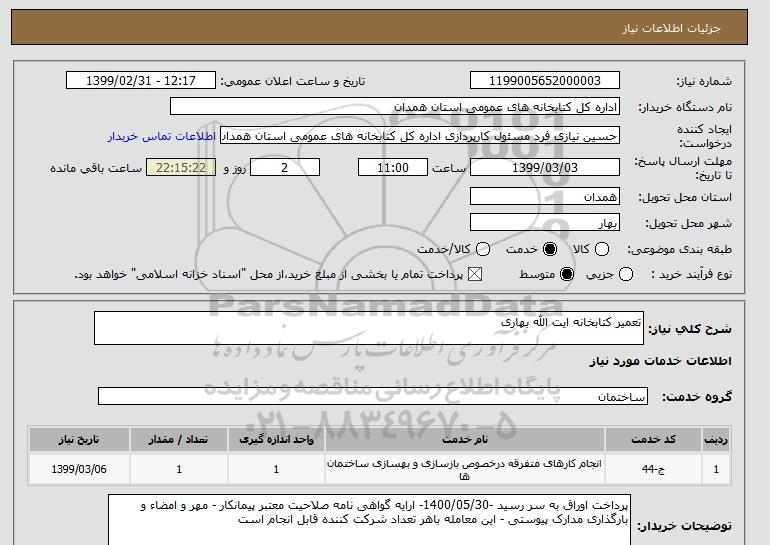This screenshot has height=545, width=770.
Task: Click the نام خدمت column header
Action: pos(465,439)
